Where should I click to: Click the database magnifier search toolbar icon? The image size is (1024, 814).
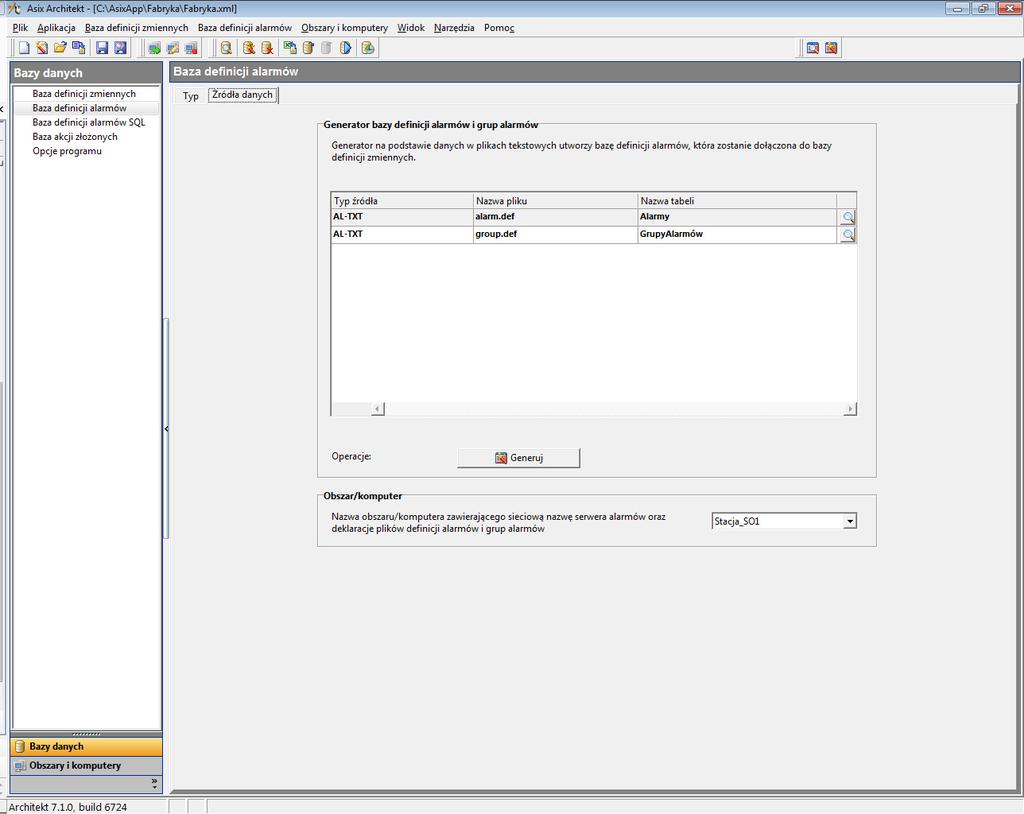(x=225, y=48)
